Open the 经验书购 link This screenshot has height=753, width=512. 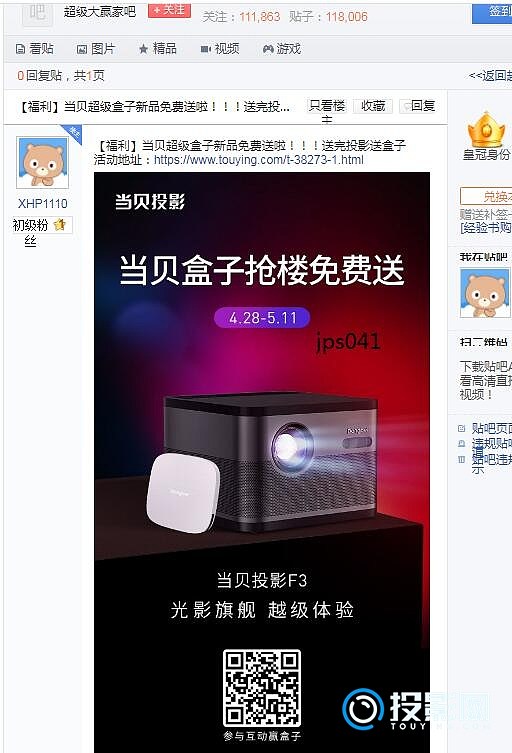(x=486, y=228)
